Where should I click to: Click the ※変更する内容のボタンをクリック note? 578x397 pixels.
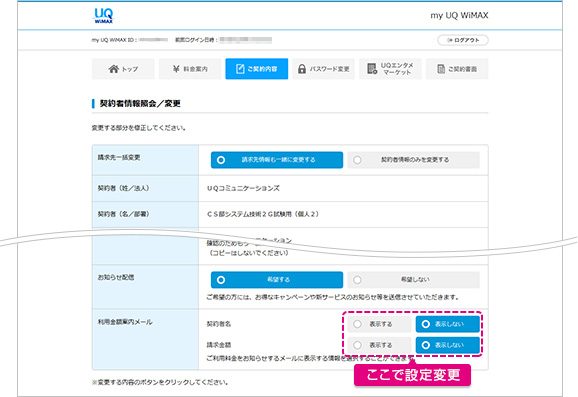160,382
